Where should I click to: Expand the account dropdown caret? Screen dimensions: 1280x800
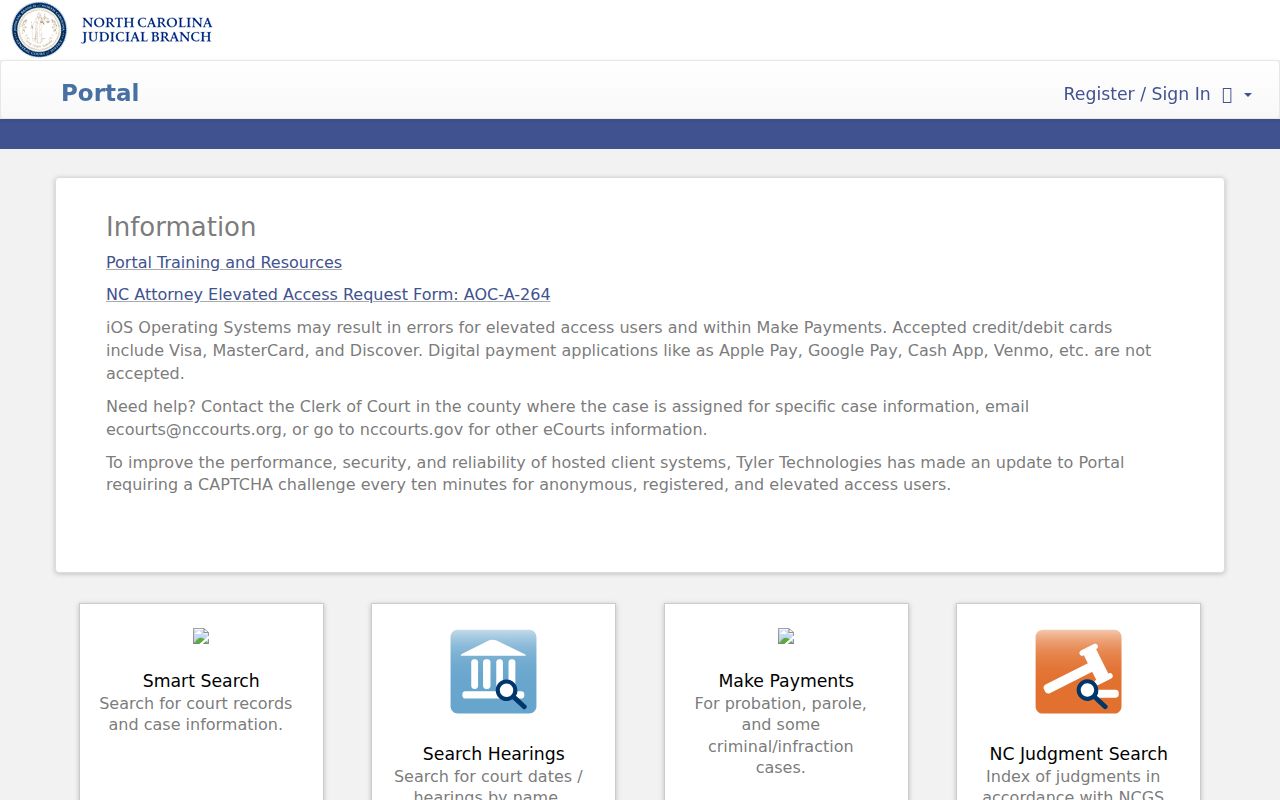point(1248,95)
